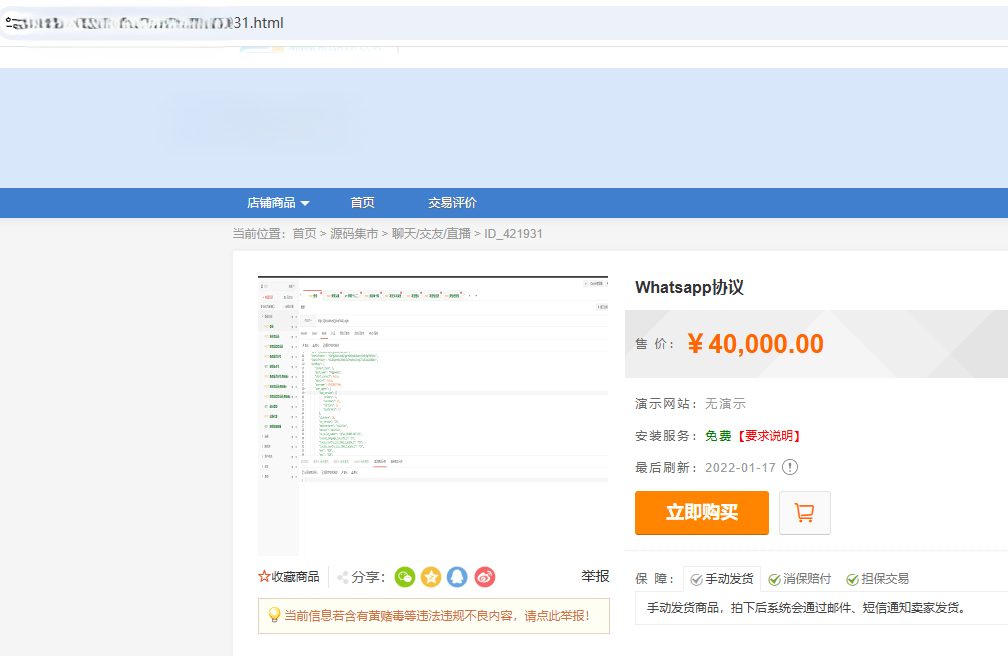
Task: Click info icon beside 2022-01-17 date
Action: tap(790, 467)
